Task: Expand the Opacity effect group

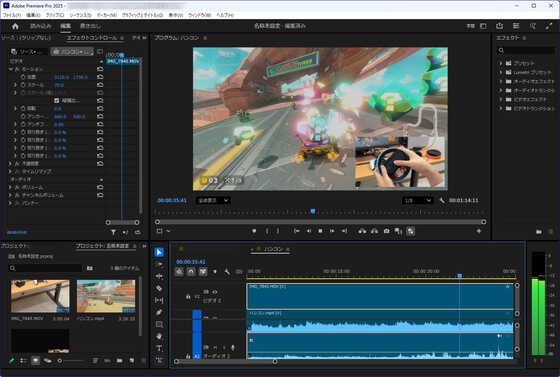Action: click(10, 164)
